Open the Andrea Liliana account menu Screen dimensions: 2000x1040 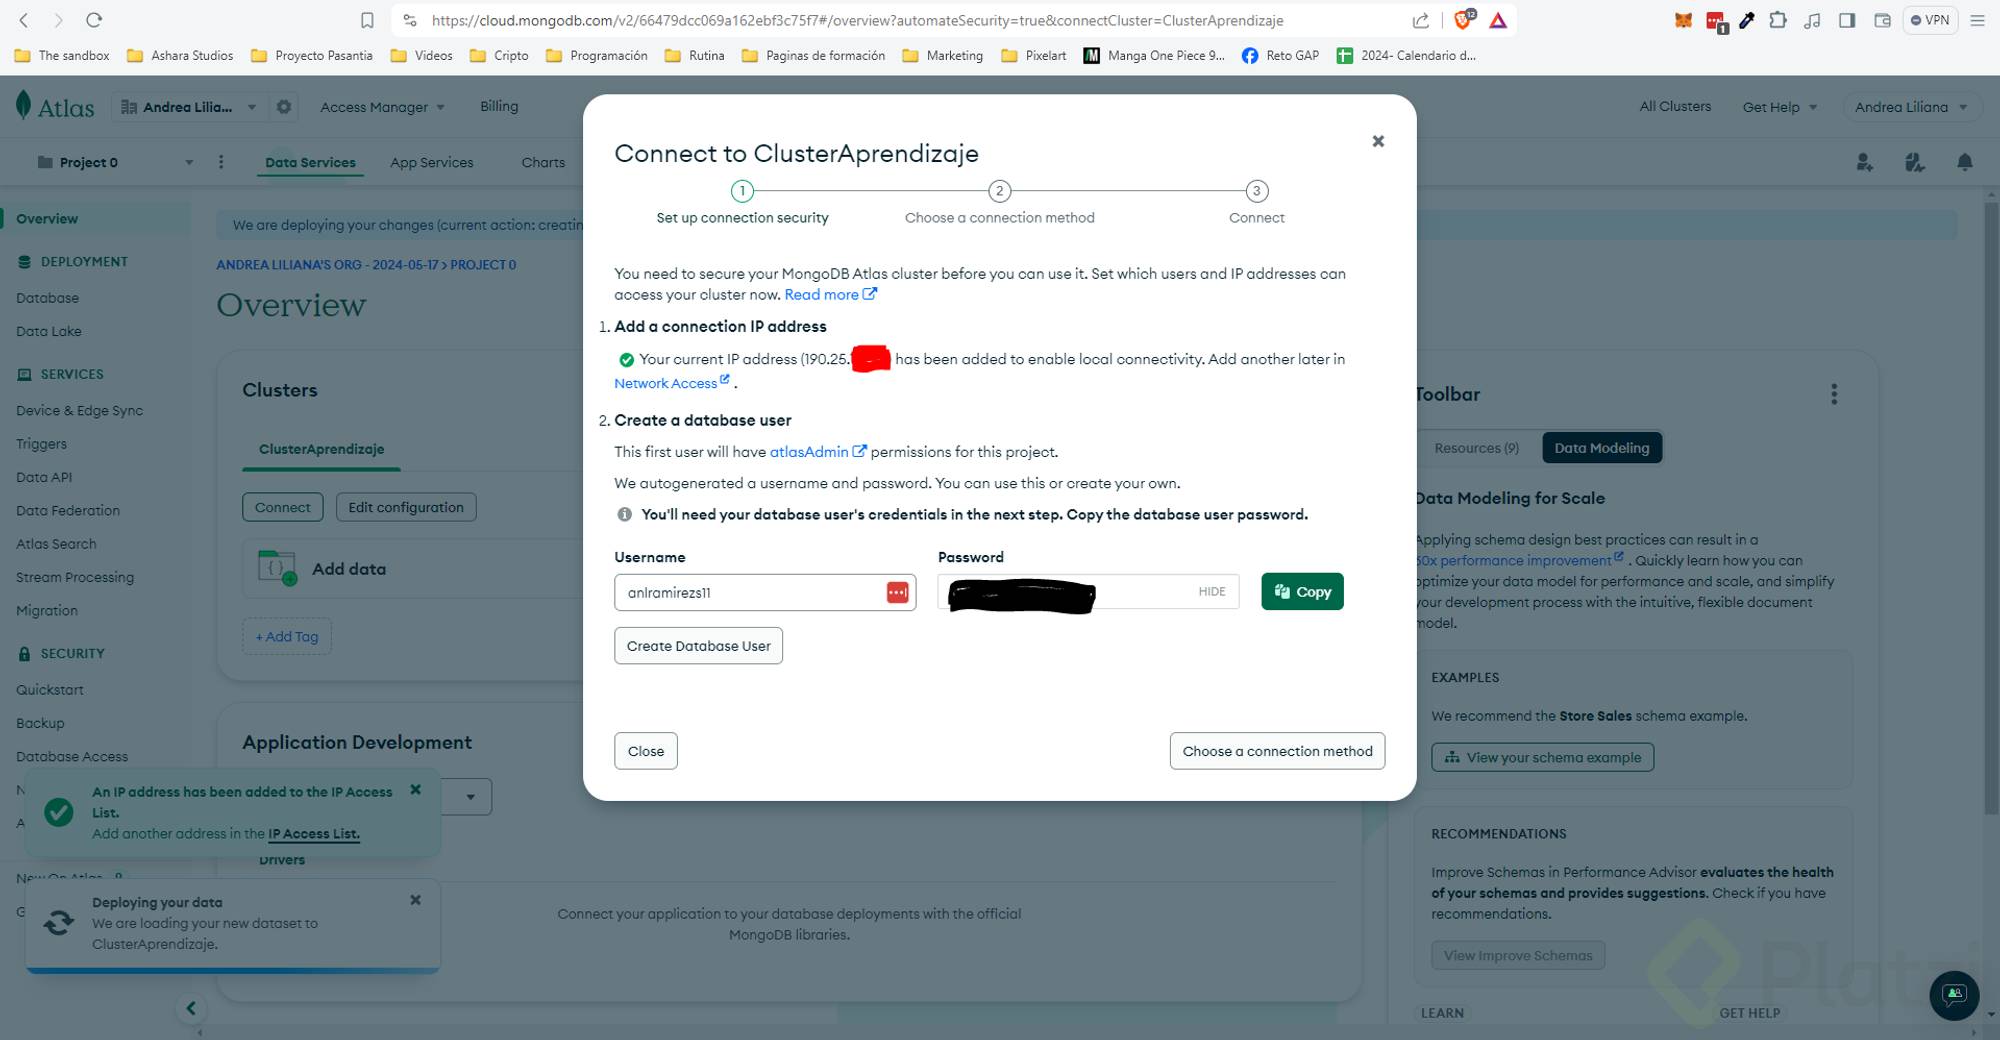(x=1910, y=107)
